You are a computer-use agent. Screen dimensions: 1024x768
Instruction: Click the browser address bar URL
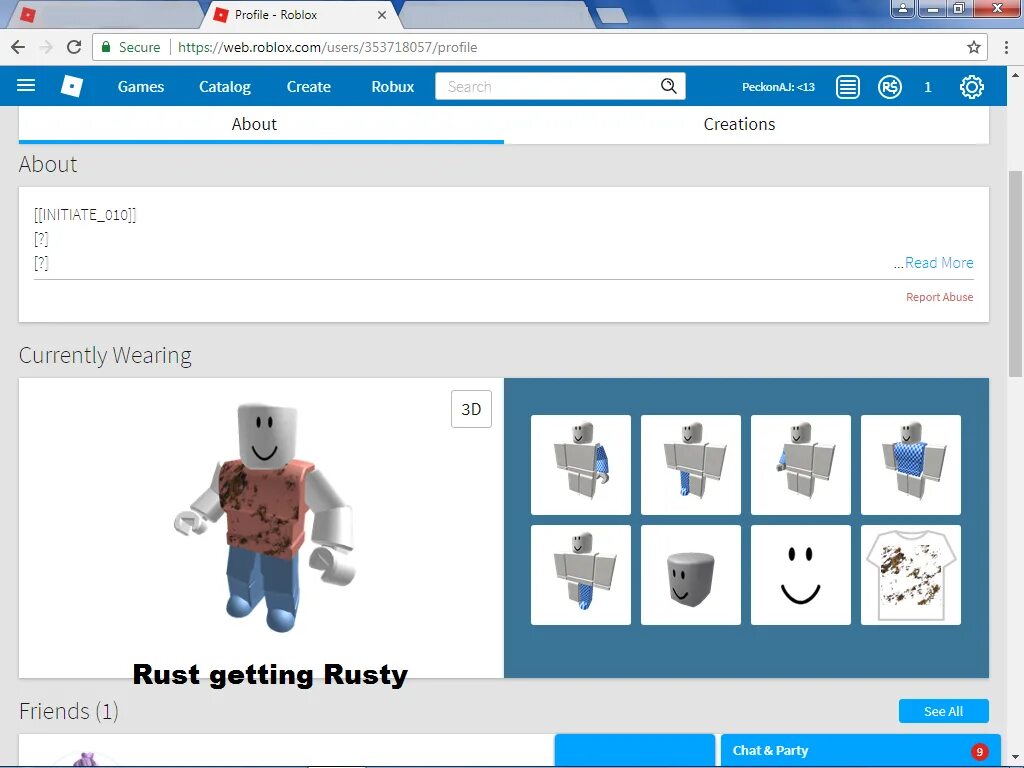point(328,47)
